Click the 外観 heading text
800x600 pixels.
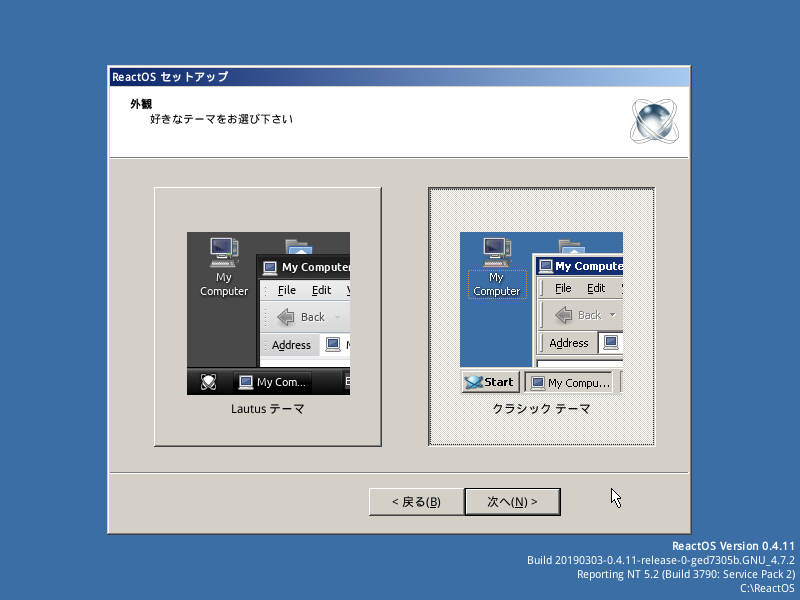[141, 104]
